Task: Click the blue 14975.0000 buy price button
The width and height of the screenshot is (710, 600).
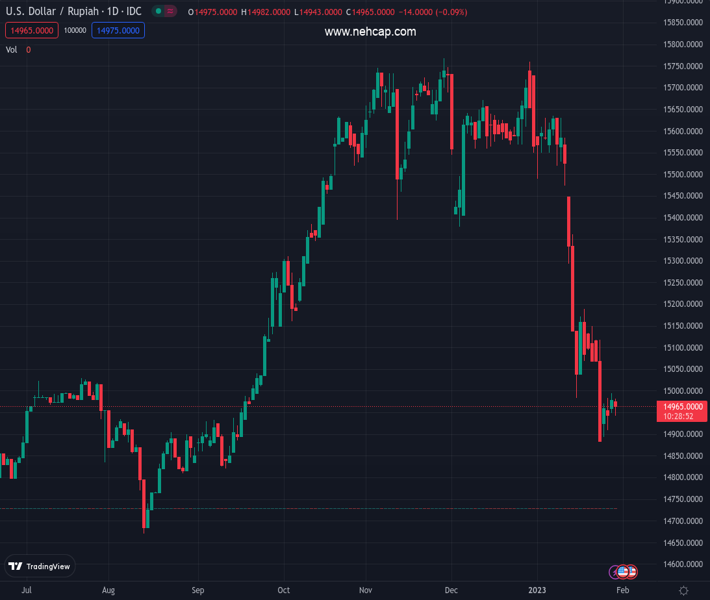Action: [x=118, y=30]
